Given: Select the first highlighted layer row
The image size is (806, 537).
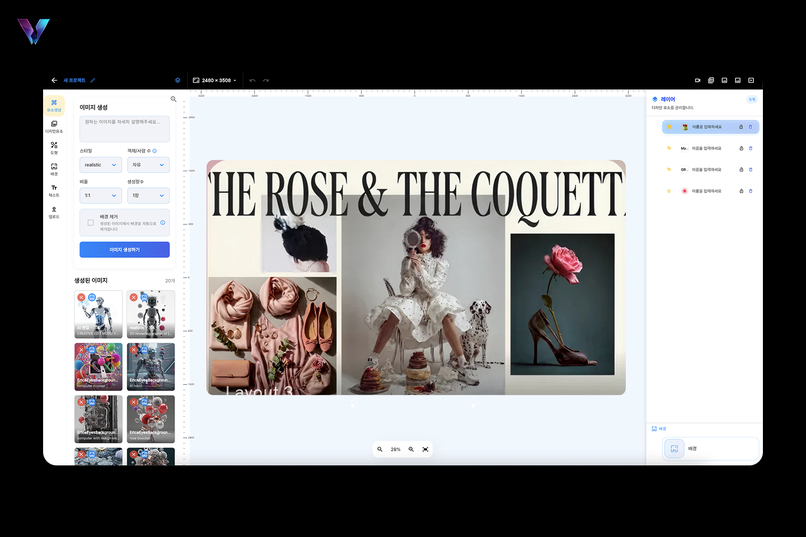Looking at the screenshot, I should click(x=710, y=127).
